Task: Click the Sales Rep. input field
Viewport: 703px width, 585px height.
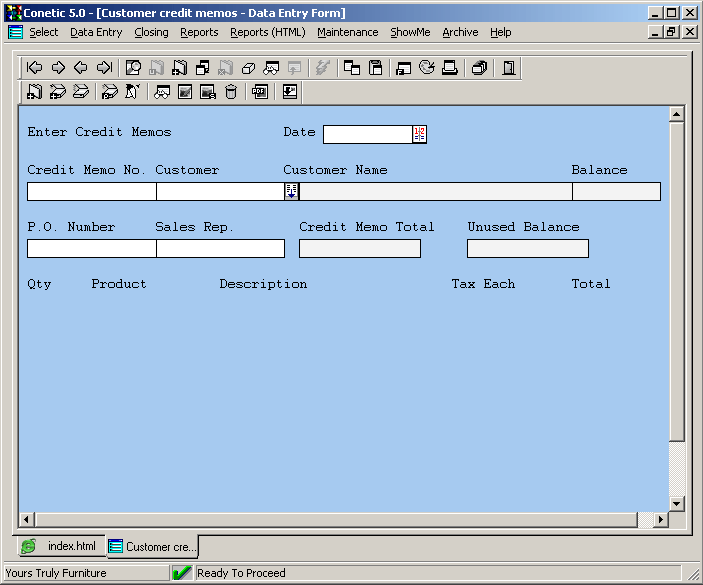Action: tap(220, 248)
